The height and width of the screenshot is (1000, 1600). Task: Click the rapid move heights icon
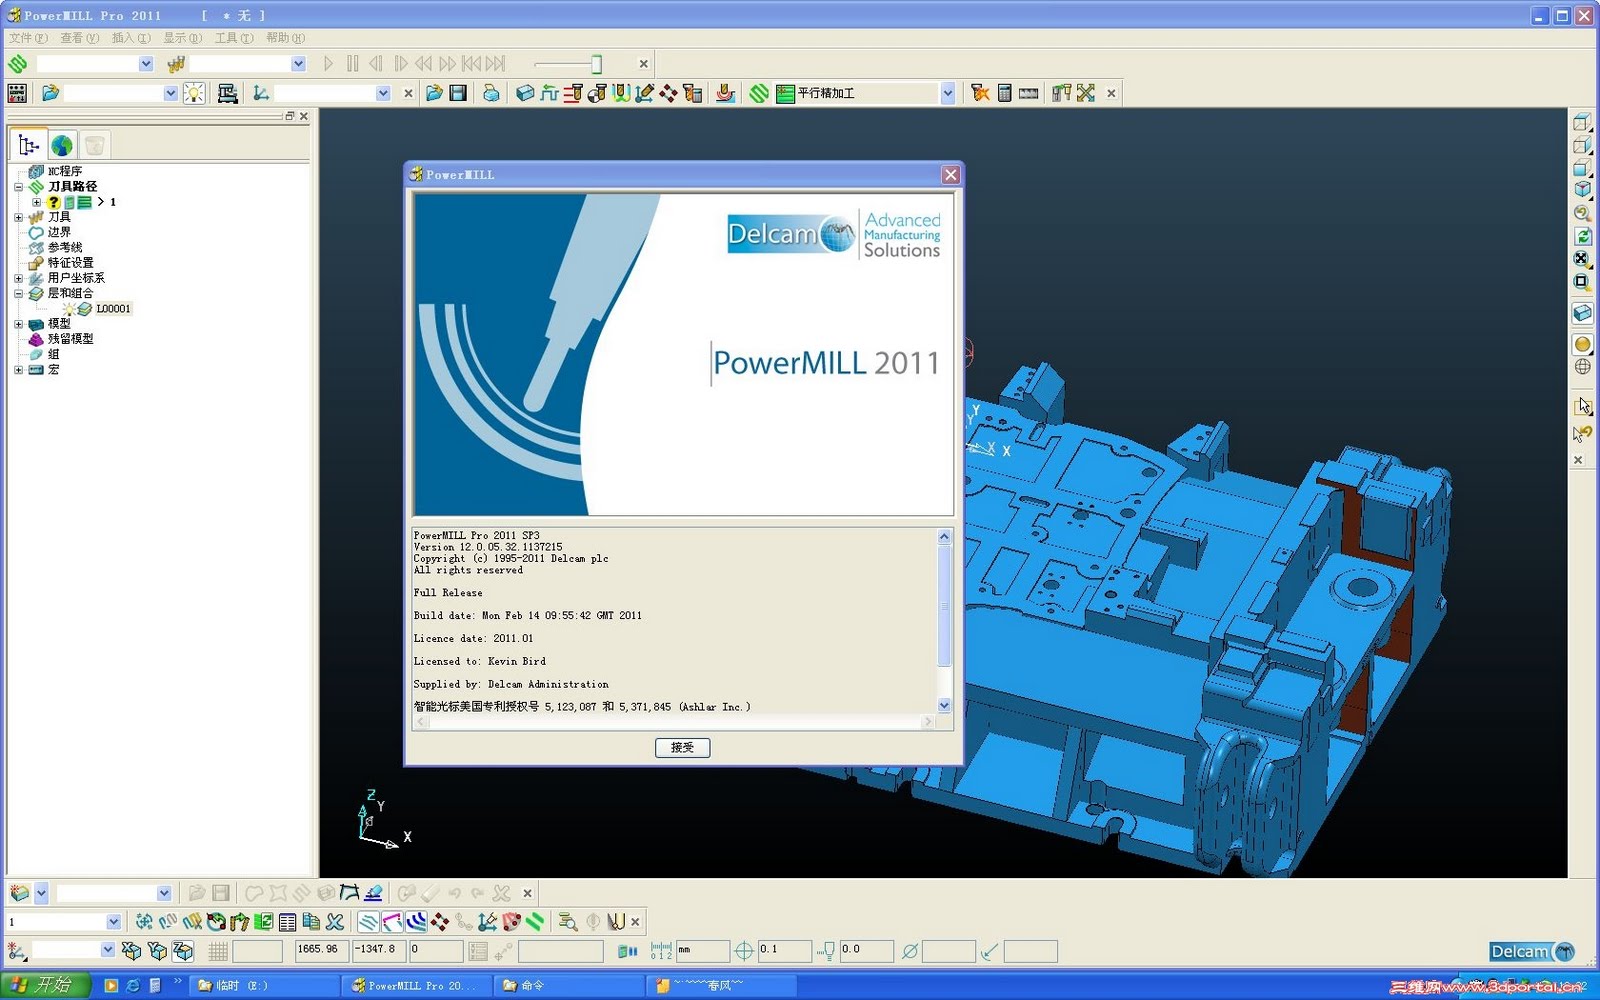coord(573,93)
